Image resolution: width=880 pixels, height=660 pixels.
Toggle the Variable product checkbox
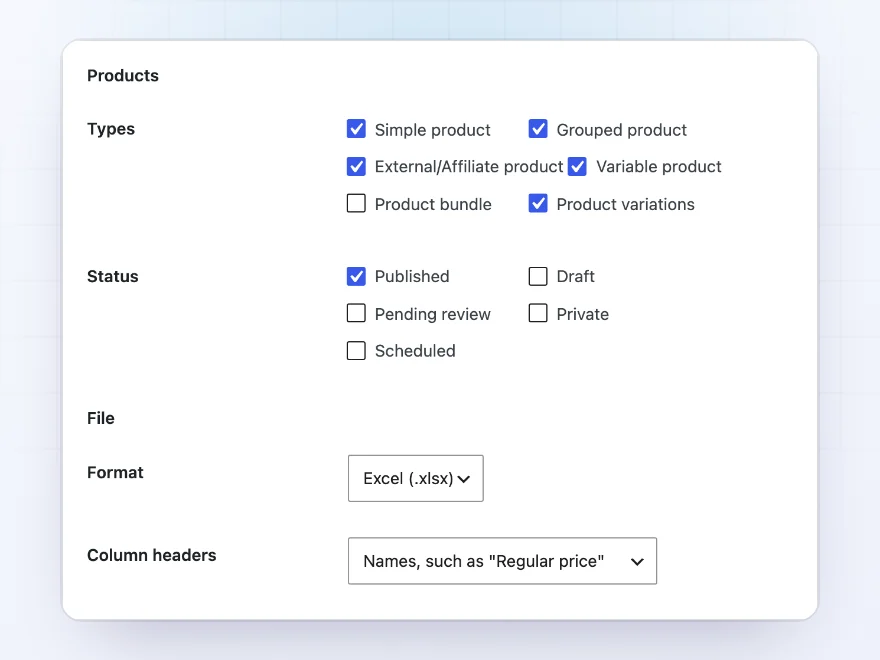point(578,167)
